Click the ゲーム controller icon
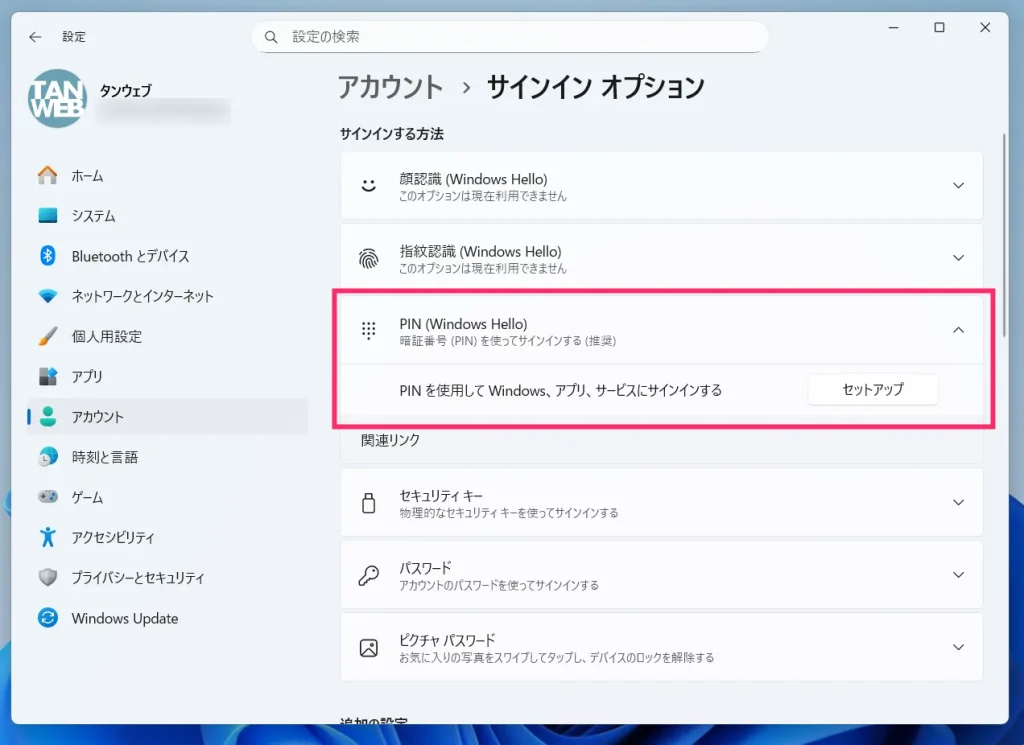 (48, 497)
